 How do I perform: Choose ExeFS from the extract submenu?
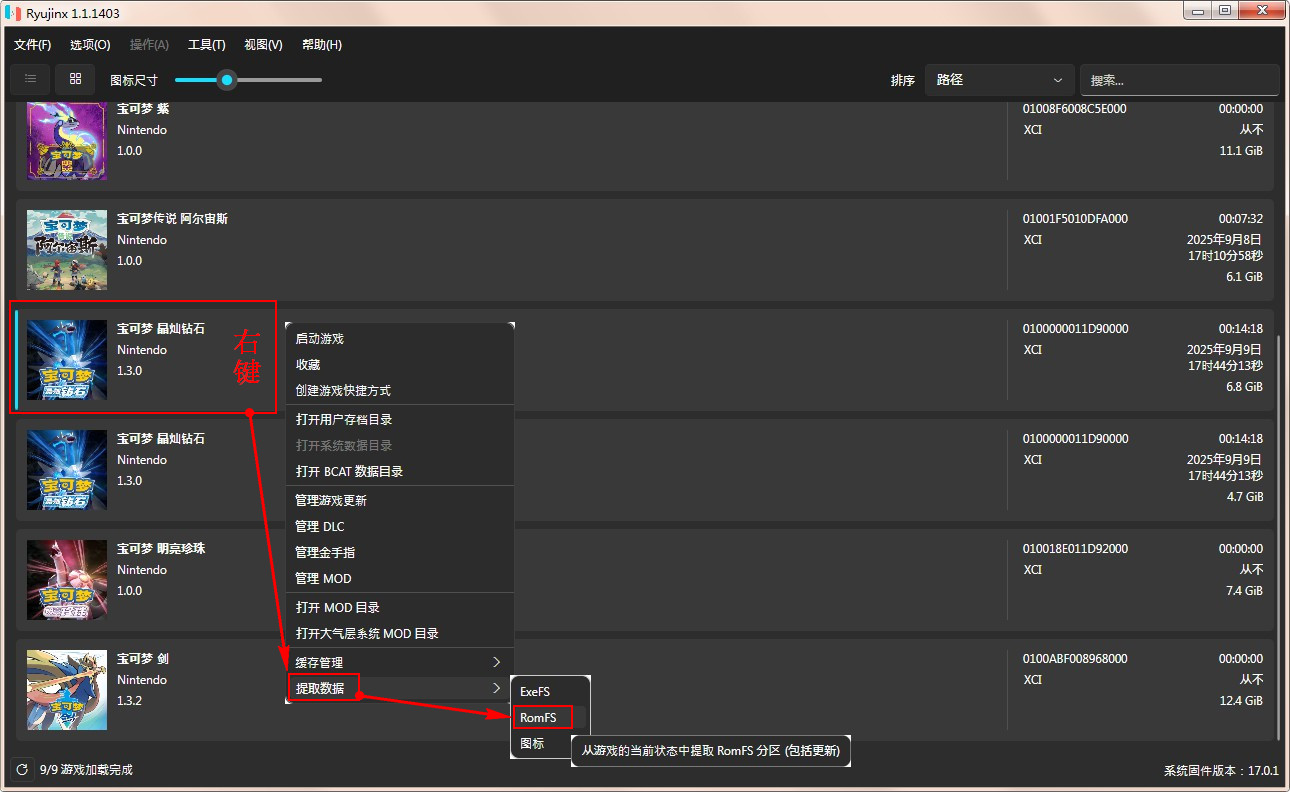550,692
